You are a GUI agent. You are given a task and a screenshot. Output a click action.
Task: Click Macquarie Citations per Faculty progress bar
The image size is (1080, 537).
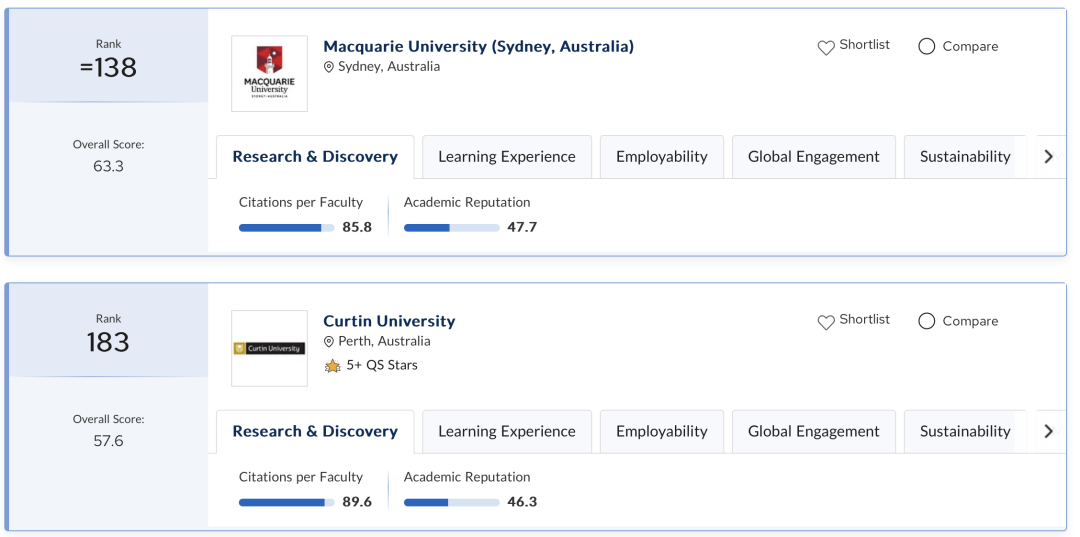(287, 228)
